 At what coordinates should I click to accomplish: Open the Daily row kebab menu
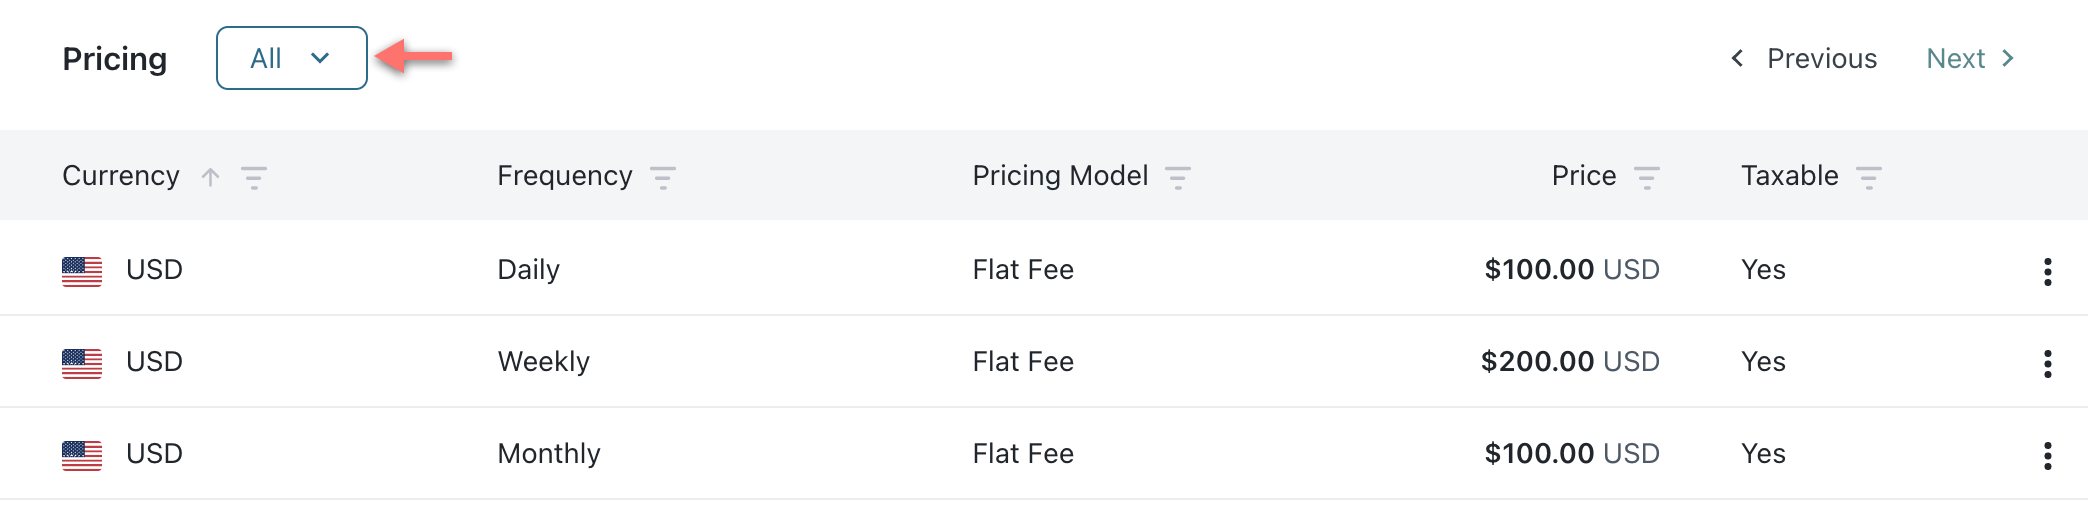2047,271
